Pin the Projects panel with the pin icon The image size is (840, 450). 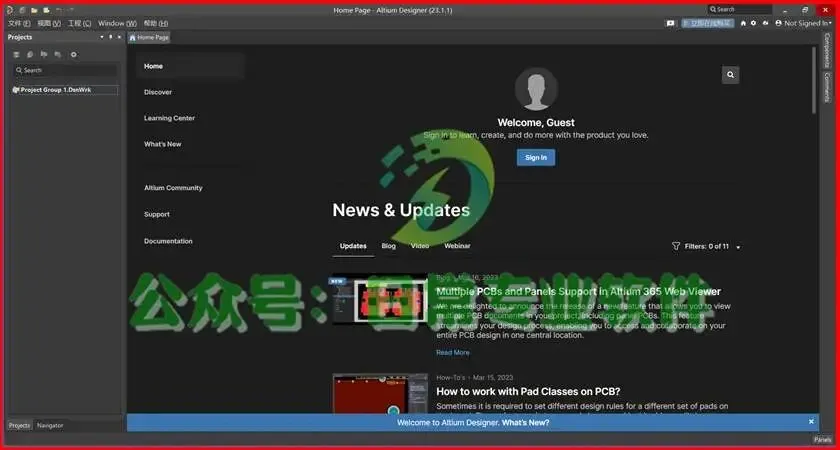pyautogui.click(x=111, y=37)
